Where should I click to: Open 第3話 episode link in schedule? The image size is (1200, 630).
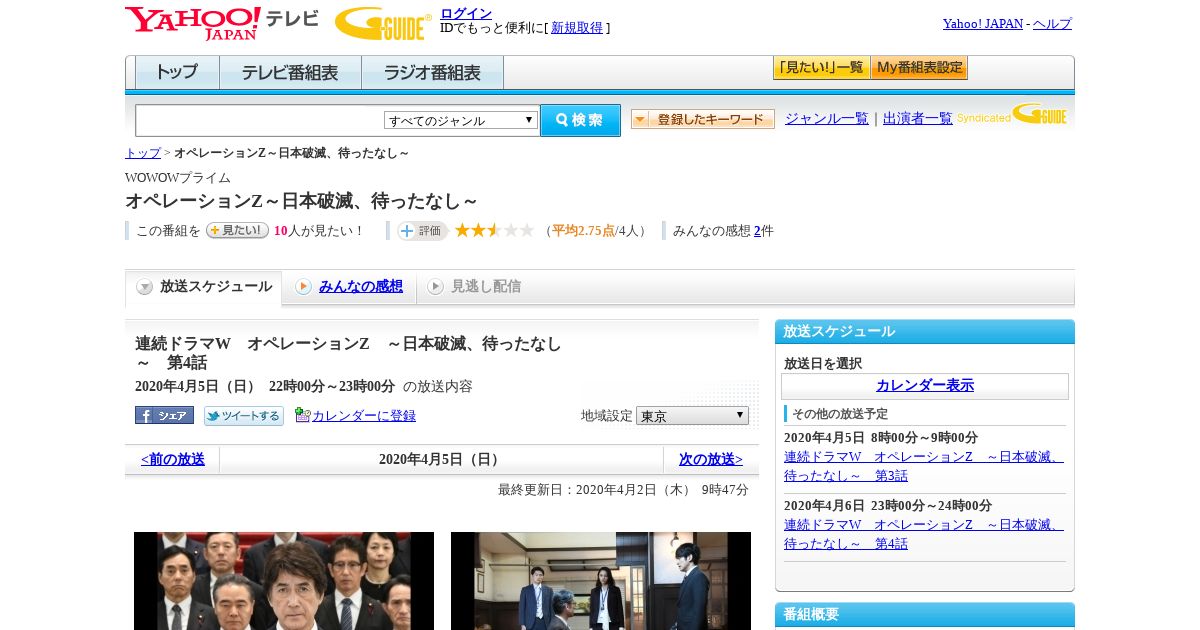(925, 466)
